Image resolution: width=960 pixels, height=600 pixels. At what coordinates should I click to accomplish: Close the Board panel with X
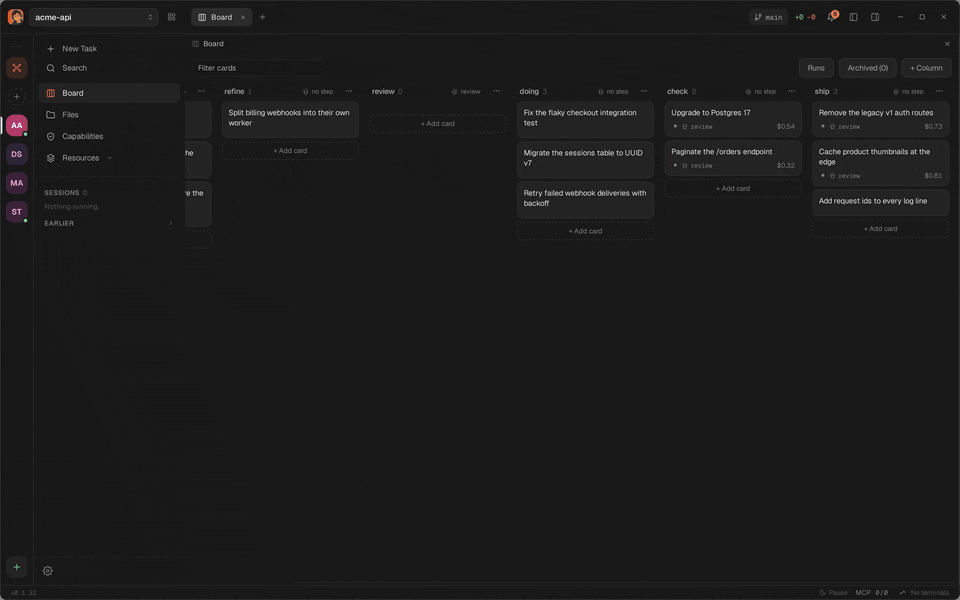947,43
